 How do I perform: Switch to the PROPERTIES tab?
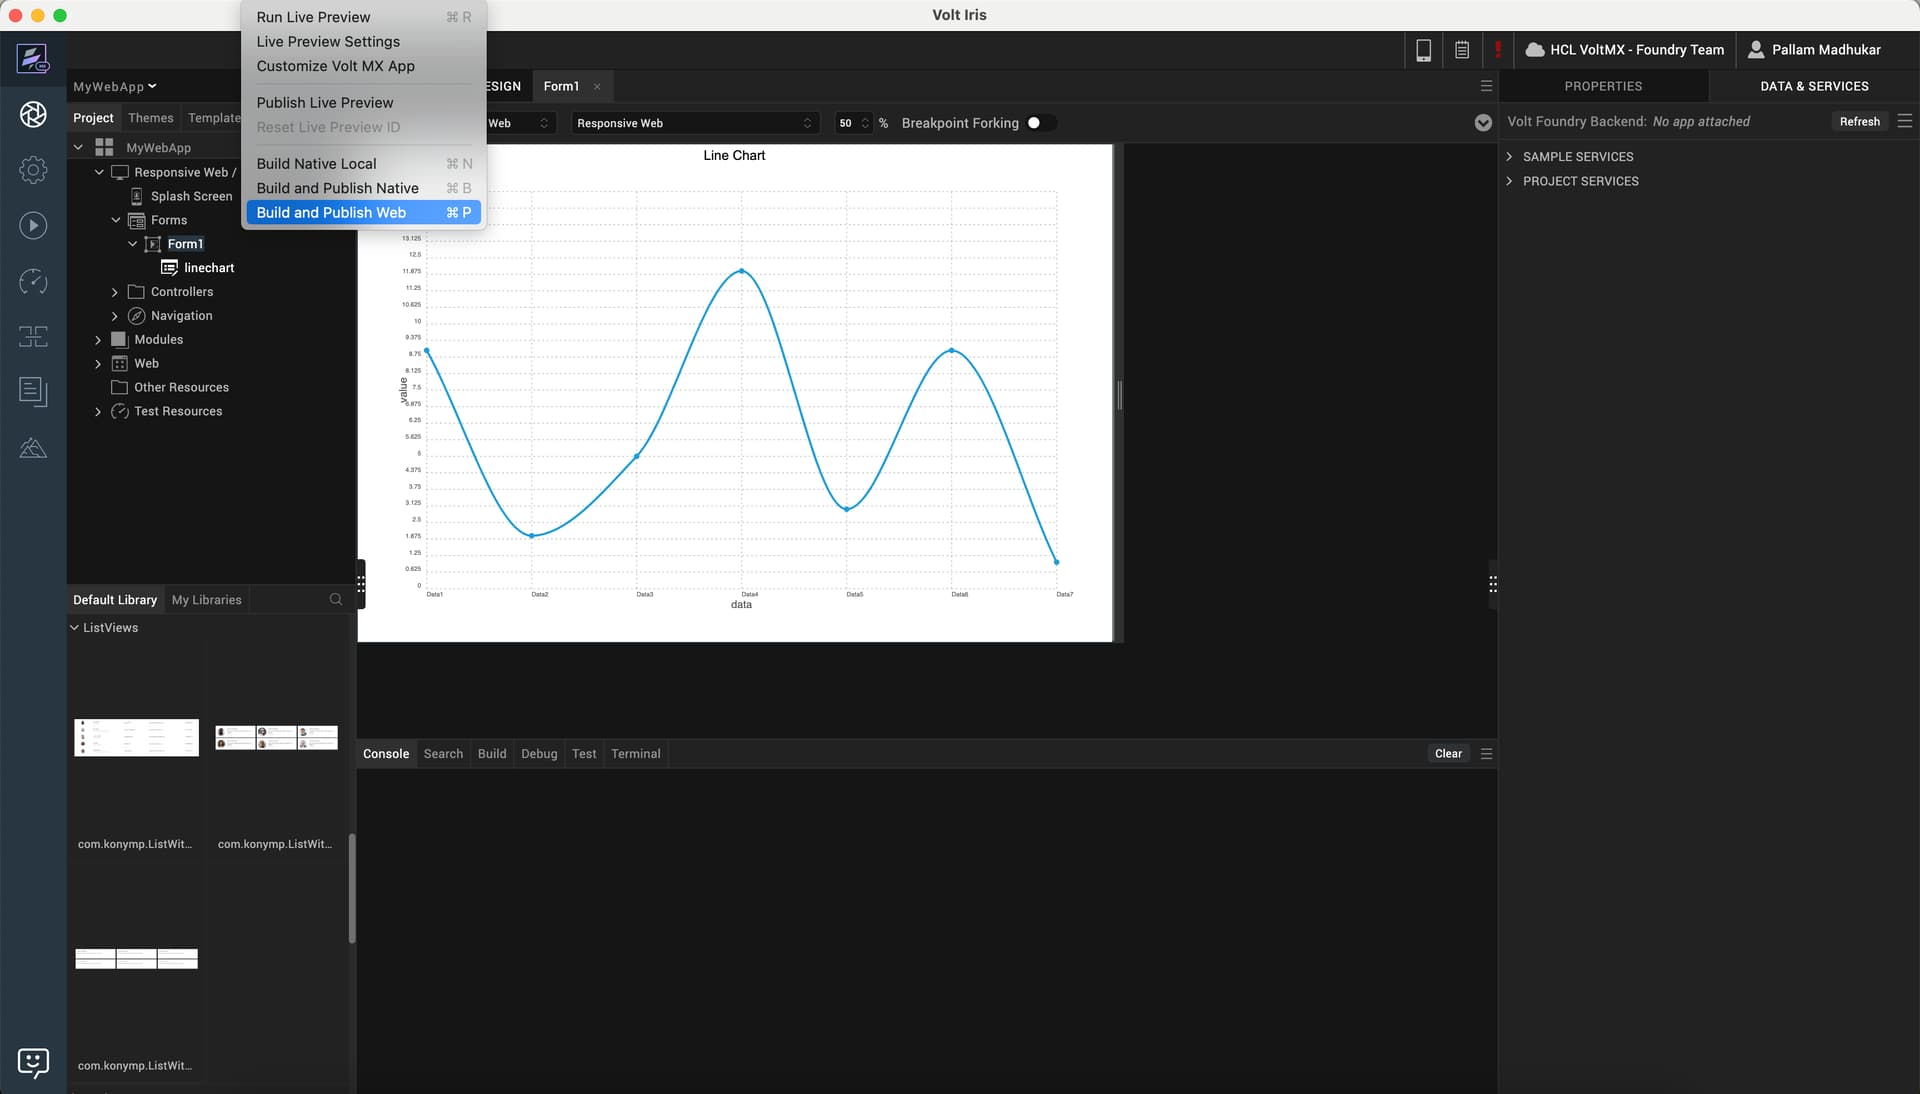point(1603,87)
